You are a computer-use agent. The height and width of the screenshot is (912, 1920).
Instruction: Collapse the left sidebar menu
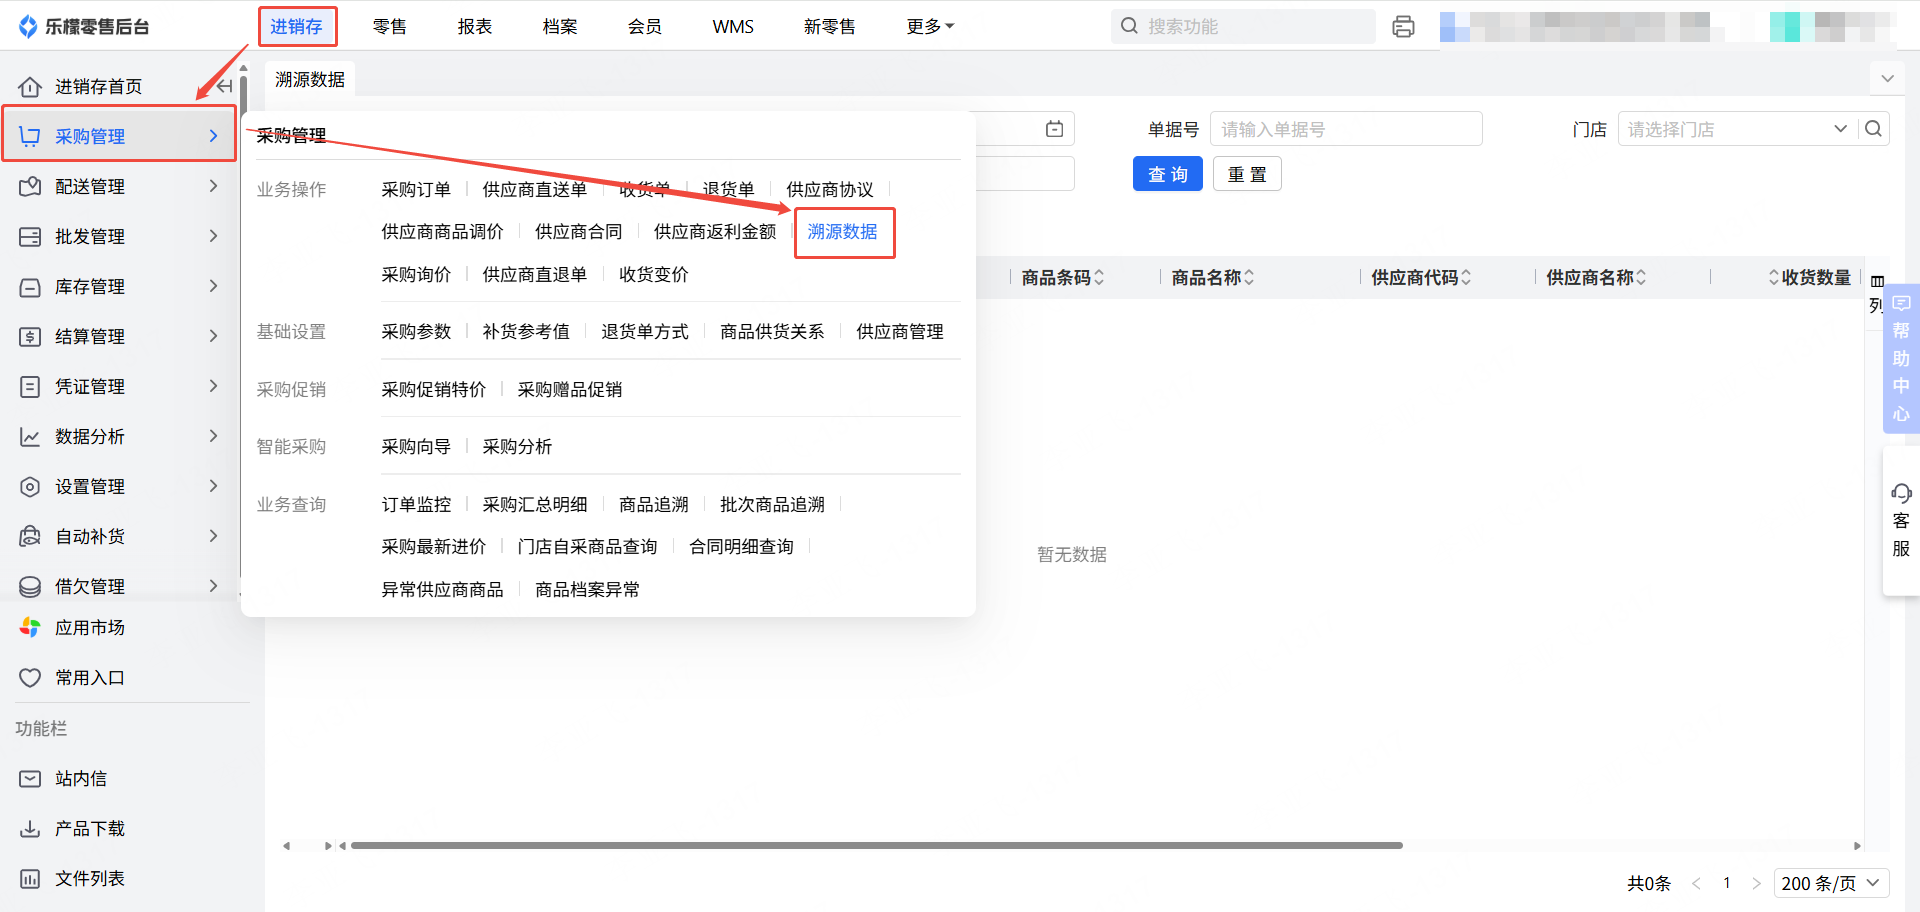coord(224,86)
